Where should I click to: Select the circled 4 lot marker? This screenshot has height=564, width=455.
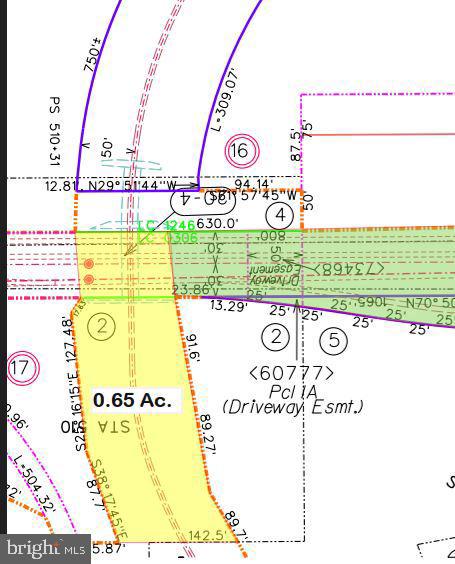tap(279, 215)
